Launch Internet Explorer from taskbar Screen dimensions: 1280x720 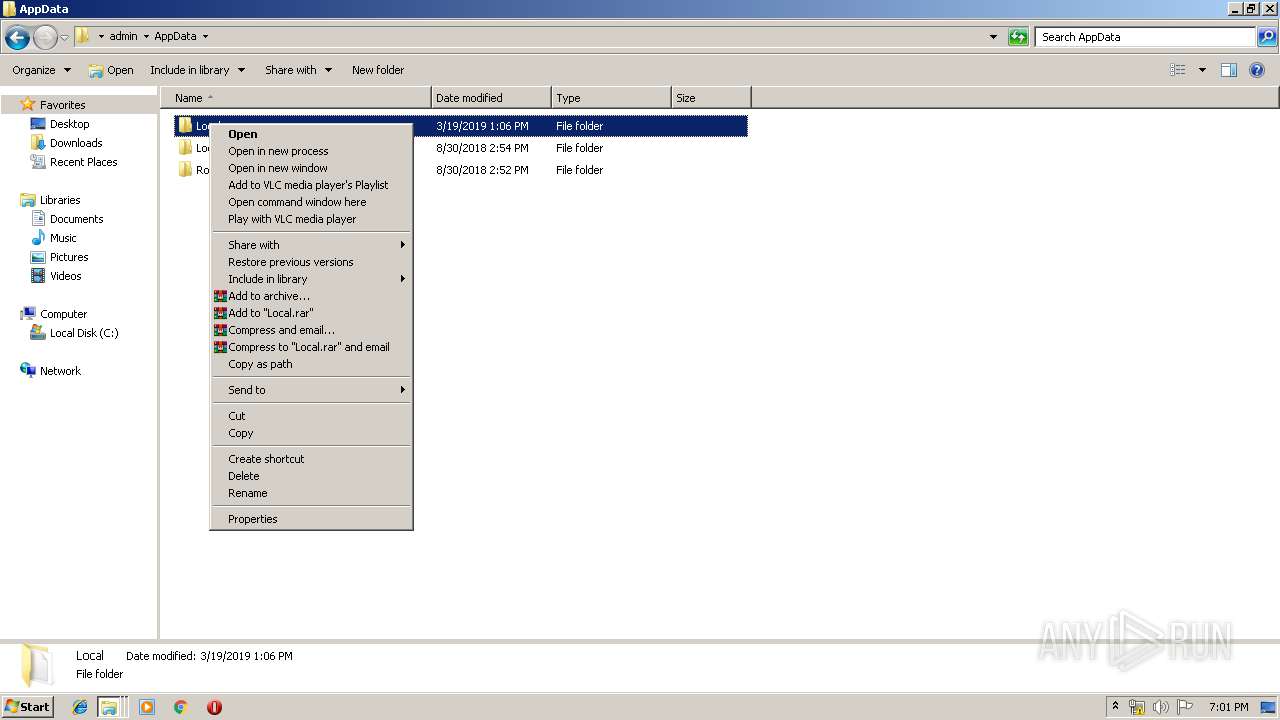click(80, 707)
